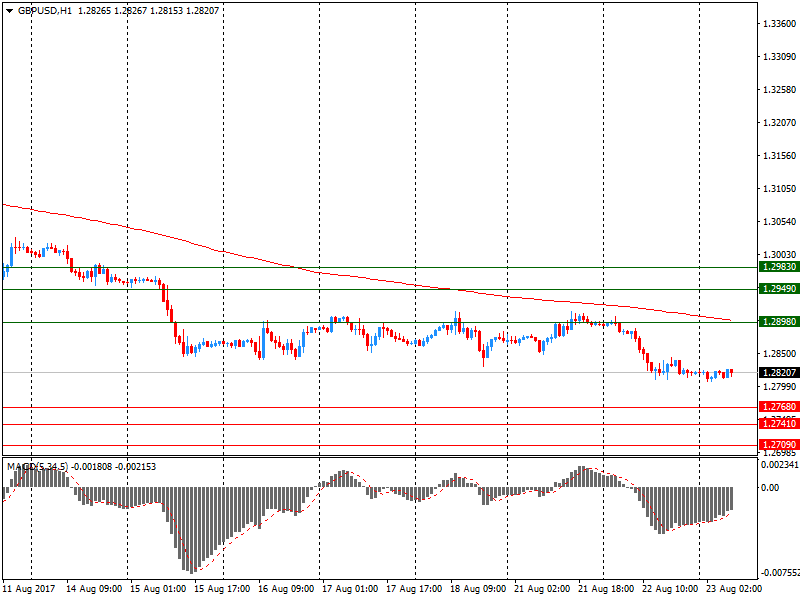Screen dimensions: 800x600
Task: Click the 15 Aug 17:00 time label
Action: point(222,589)
